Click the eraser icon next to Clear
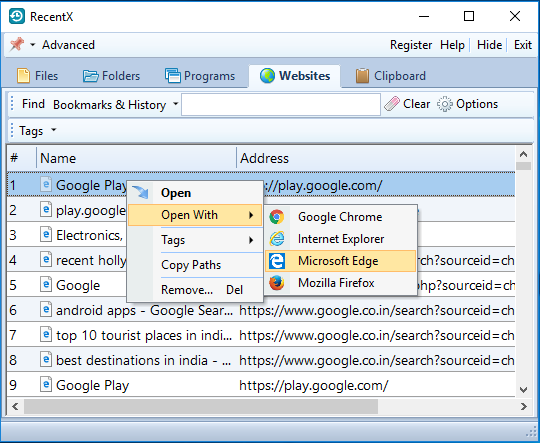This screenshot has width=540, height=443. coord(392,104)
